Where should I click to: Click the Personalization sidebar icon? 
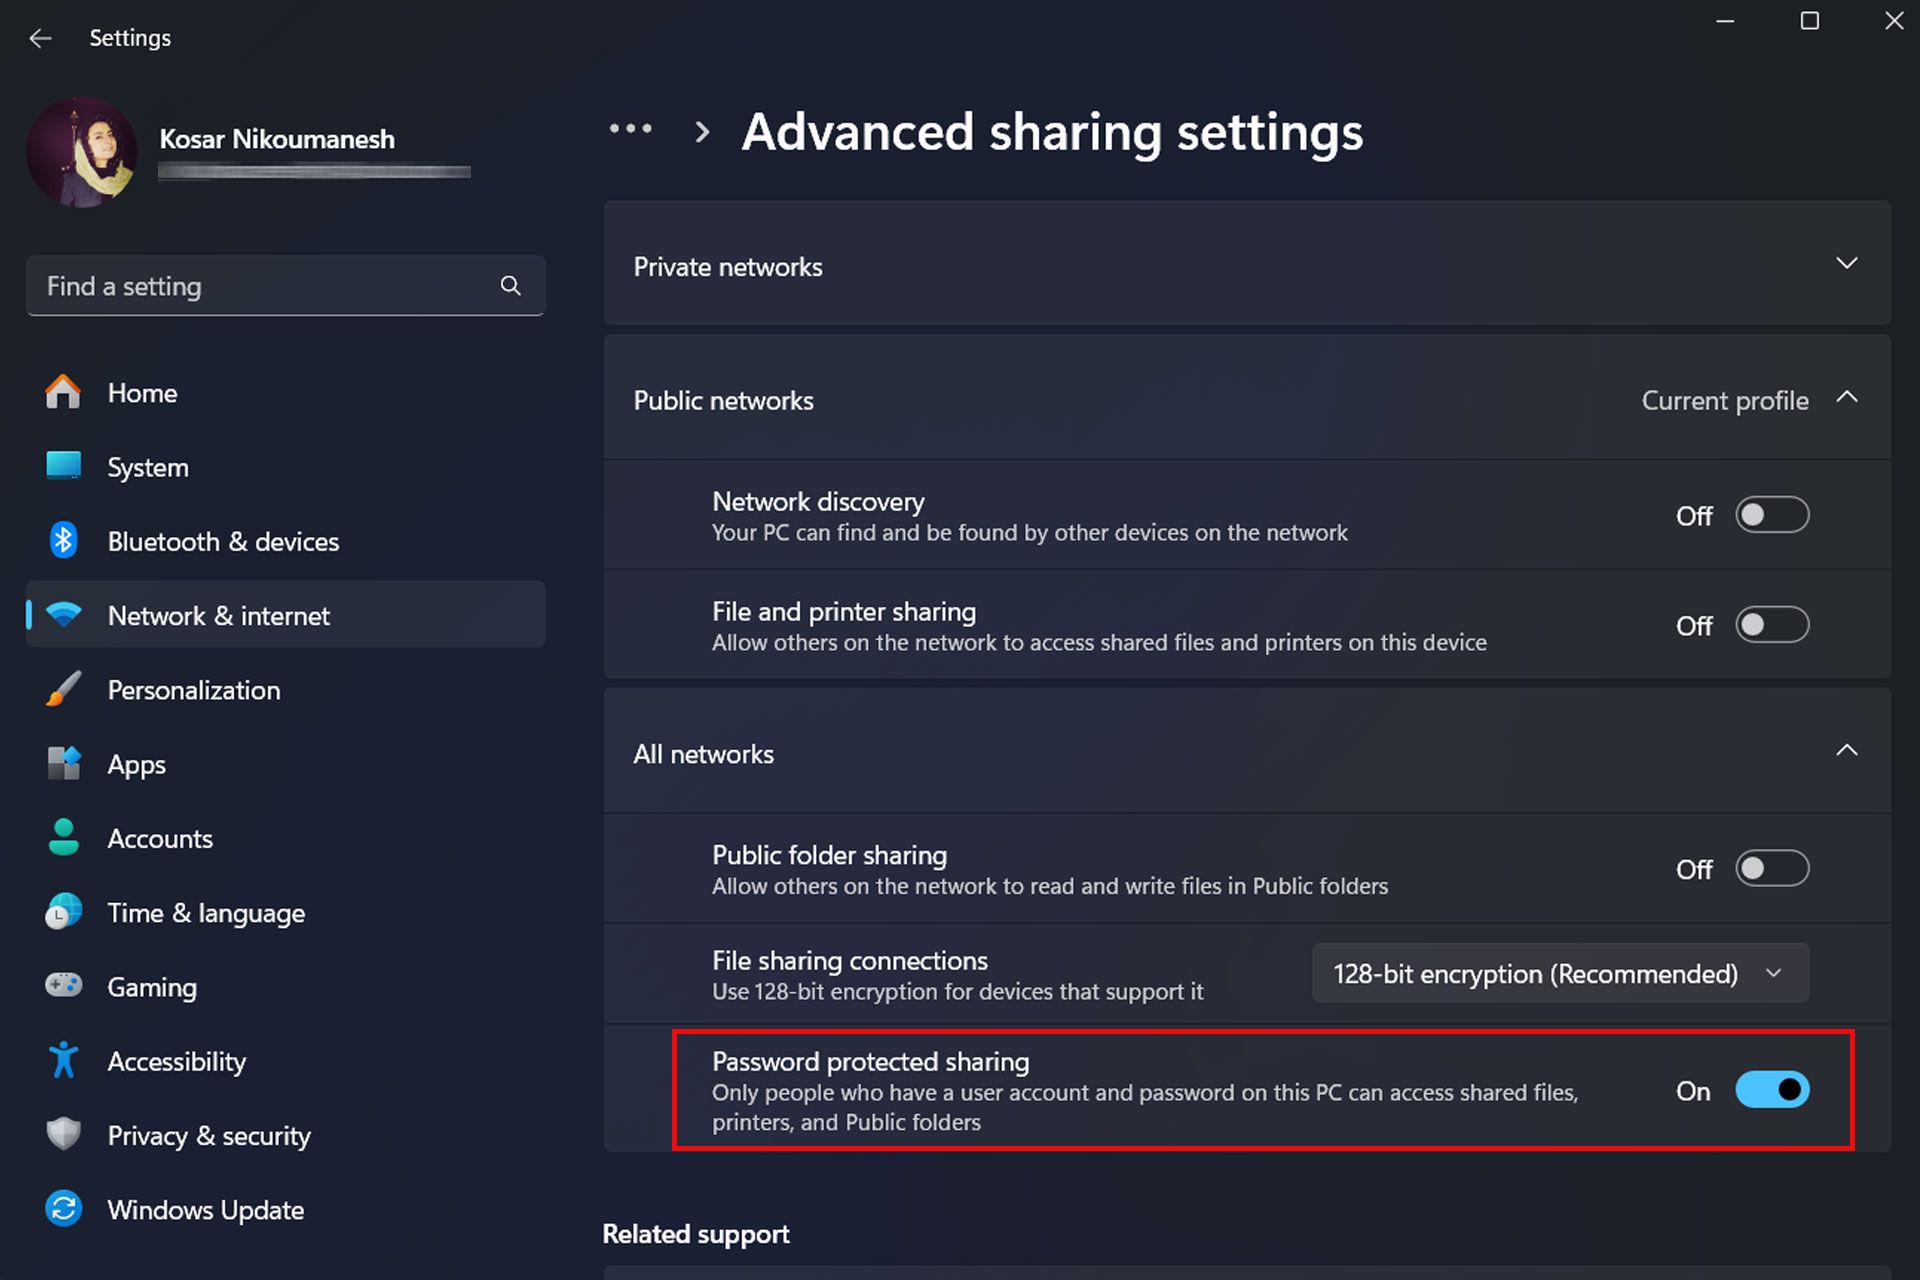tap(64, 690)
